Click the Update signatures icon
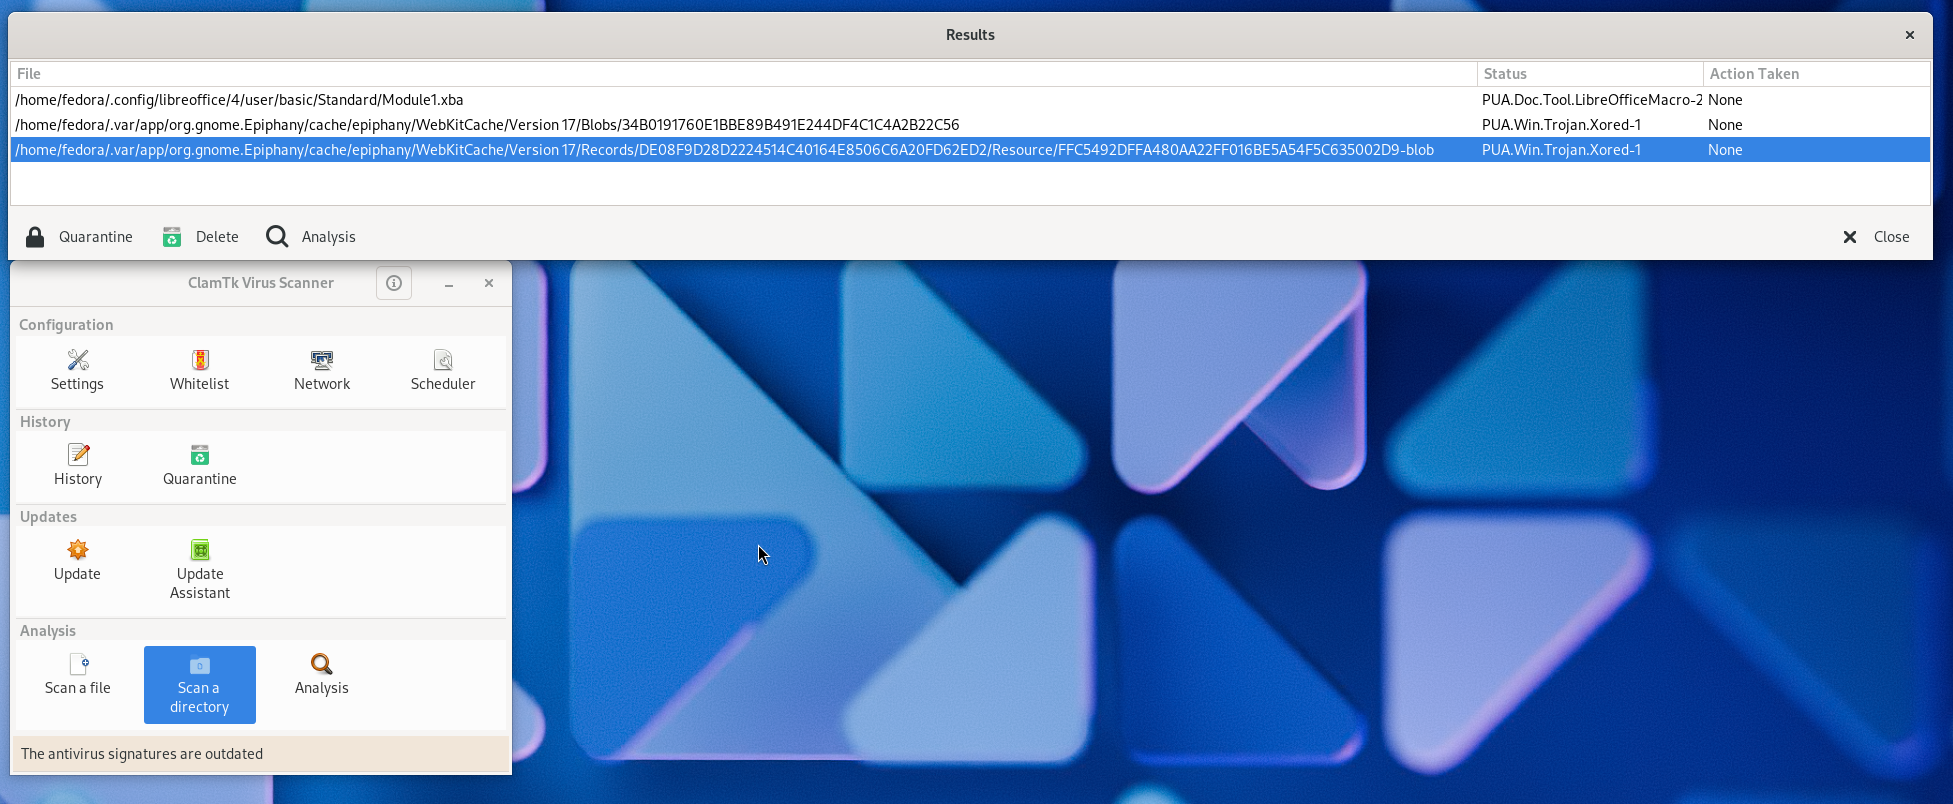This screenshot has height=804, width=1953. click(x=77, y=560)
